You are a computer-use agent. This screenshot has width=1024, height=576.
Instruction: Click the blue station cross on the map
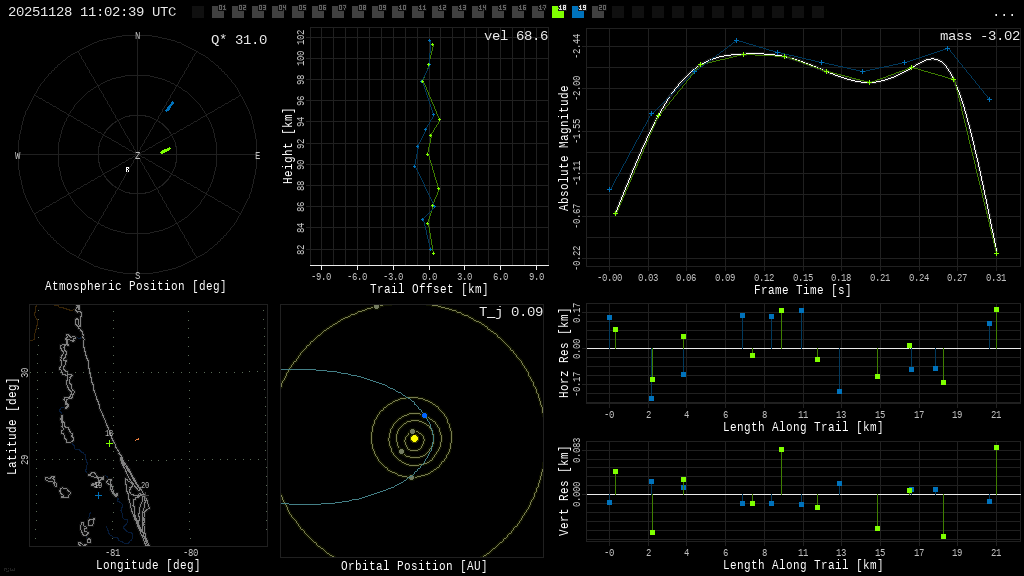point(98,495)
